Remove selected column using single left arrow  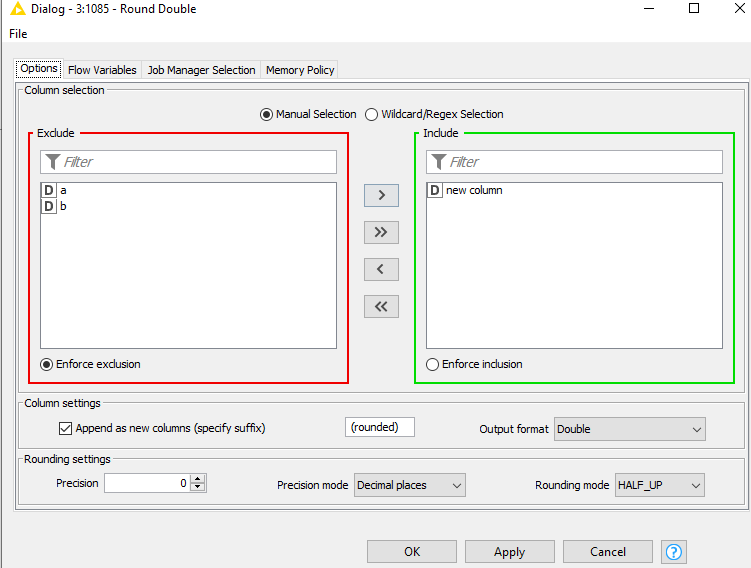coord(381,269)
